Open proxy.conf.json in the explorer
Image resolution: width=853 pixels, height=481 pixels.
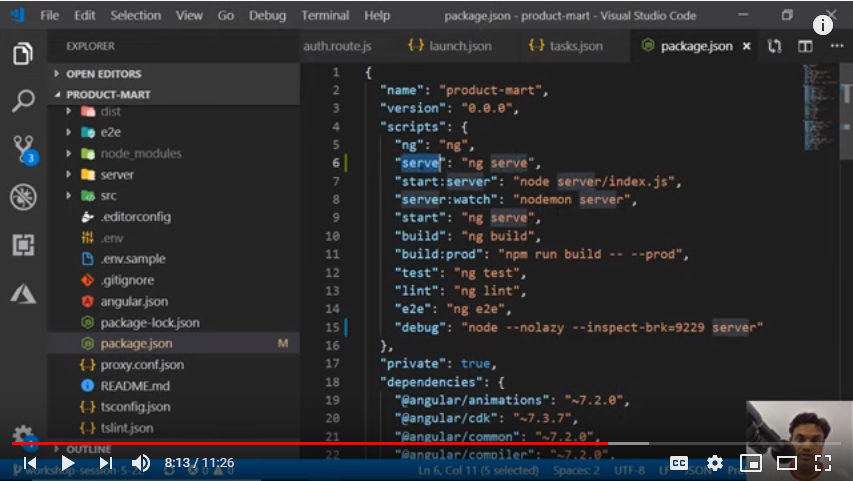(141, 365)
